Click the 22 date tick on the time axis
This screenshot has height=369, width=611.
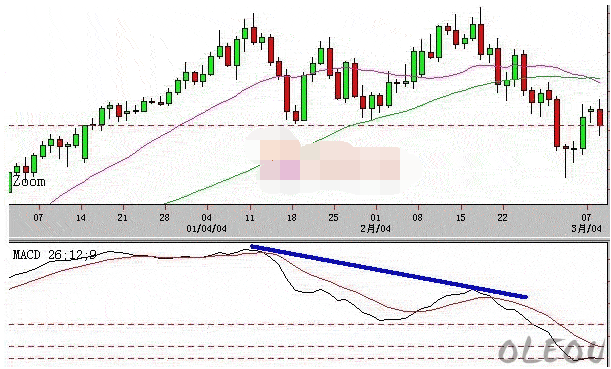[x=502, y=217]
